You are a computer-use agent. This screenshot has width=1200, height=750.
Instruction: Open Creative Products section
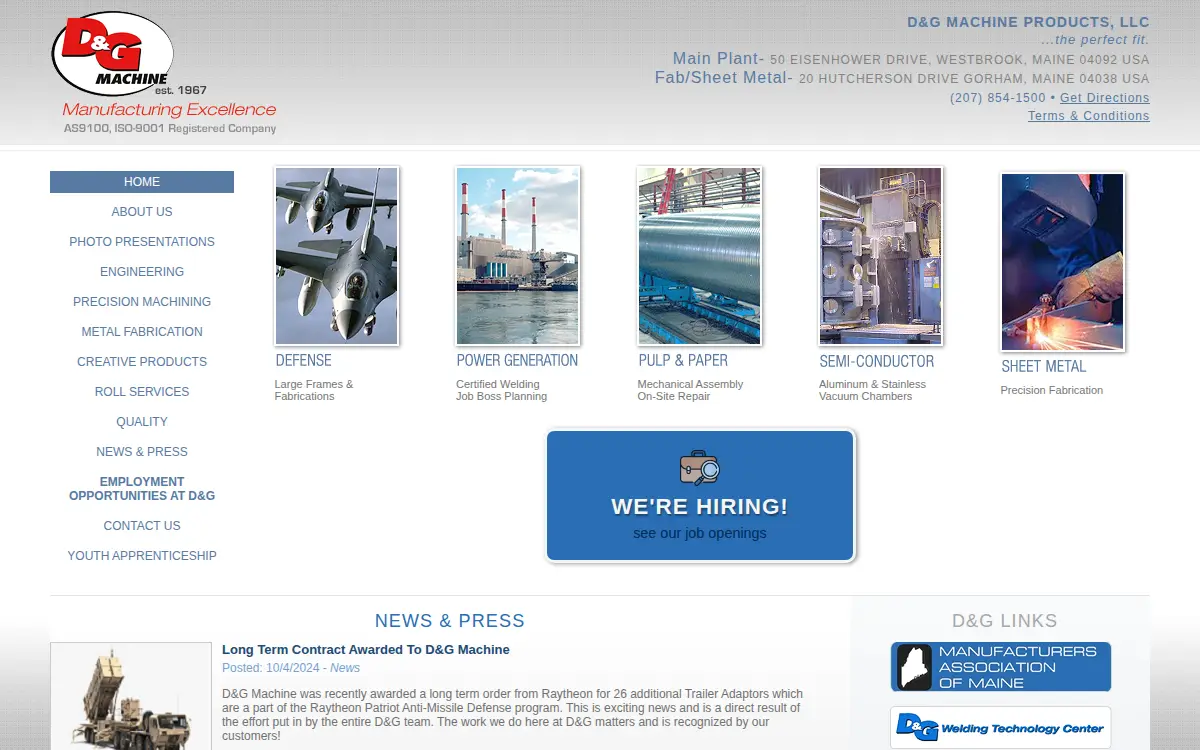coord(142,362)
